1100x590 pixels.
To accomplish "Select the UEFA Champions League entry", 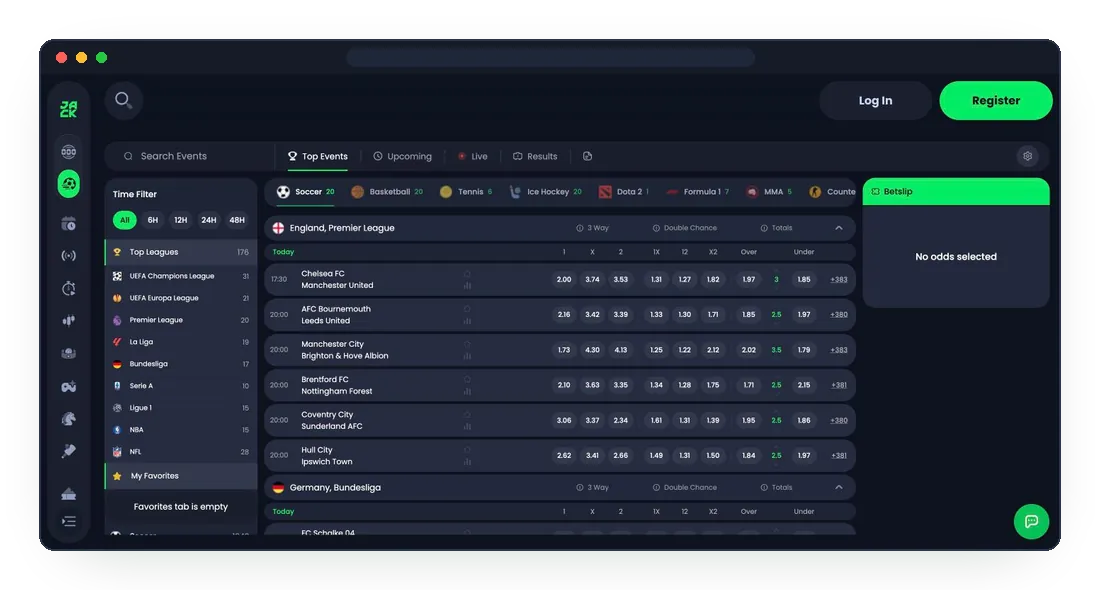I will (181, 276).
